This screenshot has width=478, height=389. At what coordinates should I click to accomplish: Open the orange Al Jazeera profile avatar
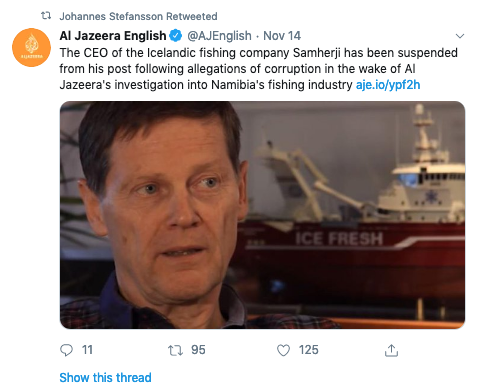point(31,47)
